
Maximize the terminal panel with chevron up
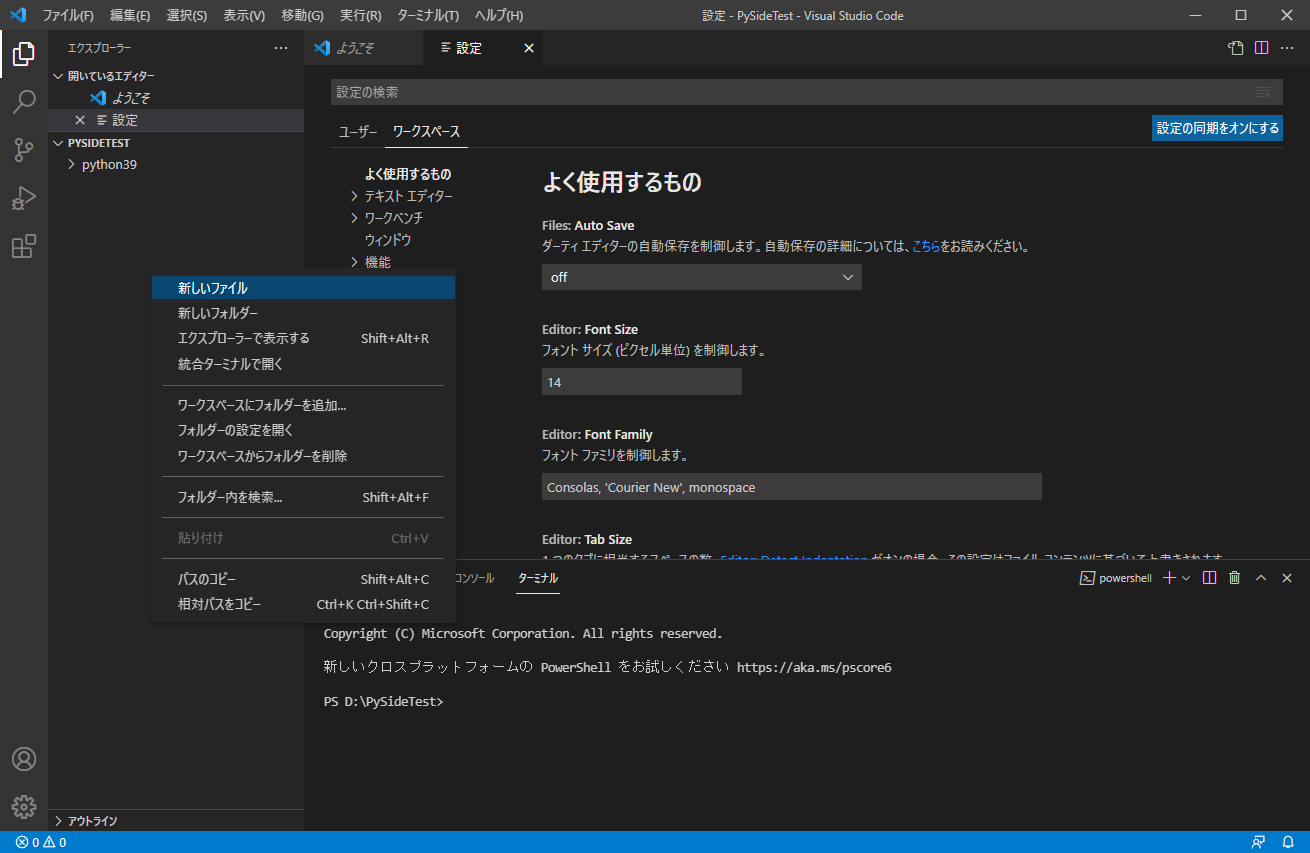pos(1261,578)
